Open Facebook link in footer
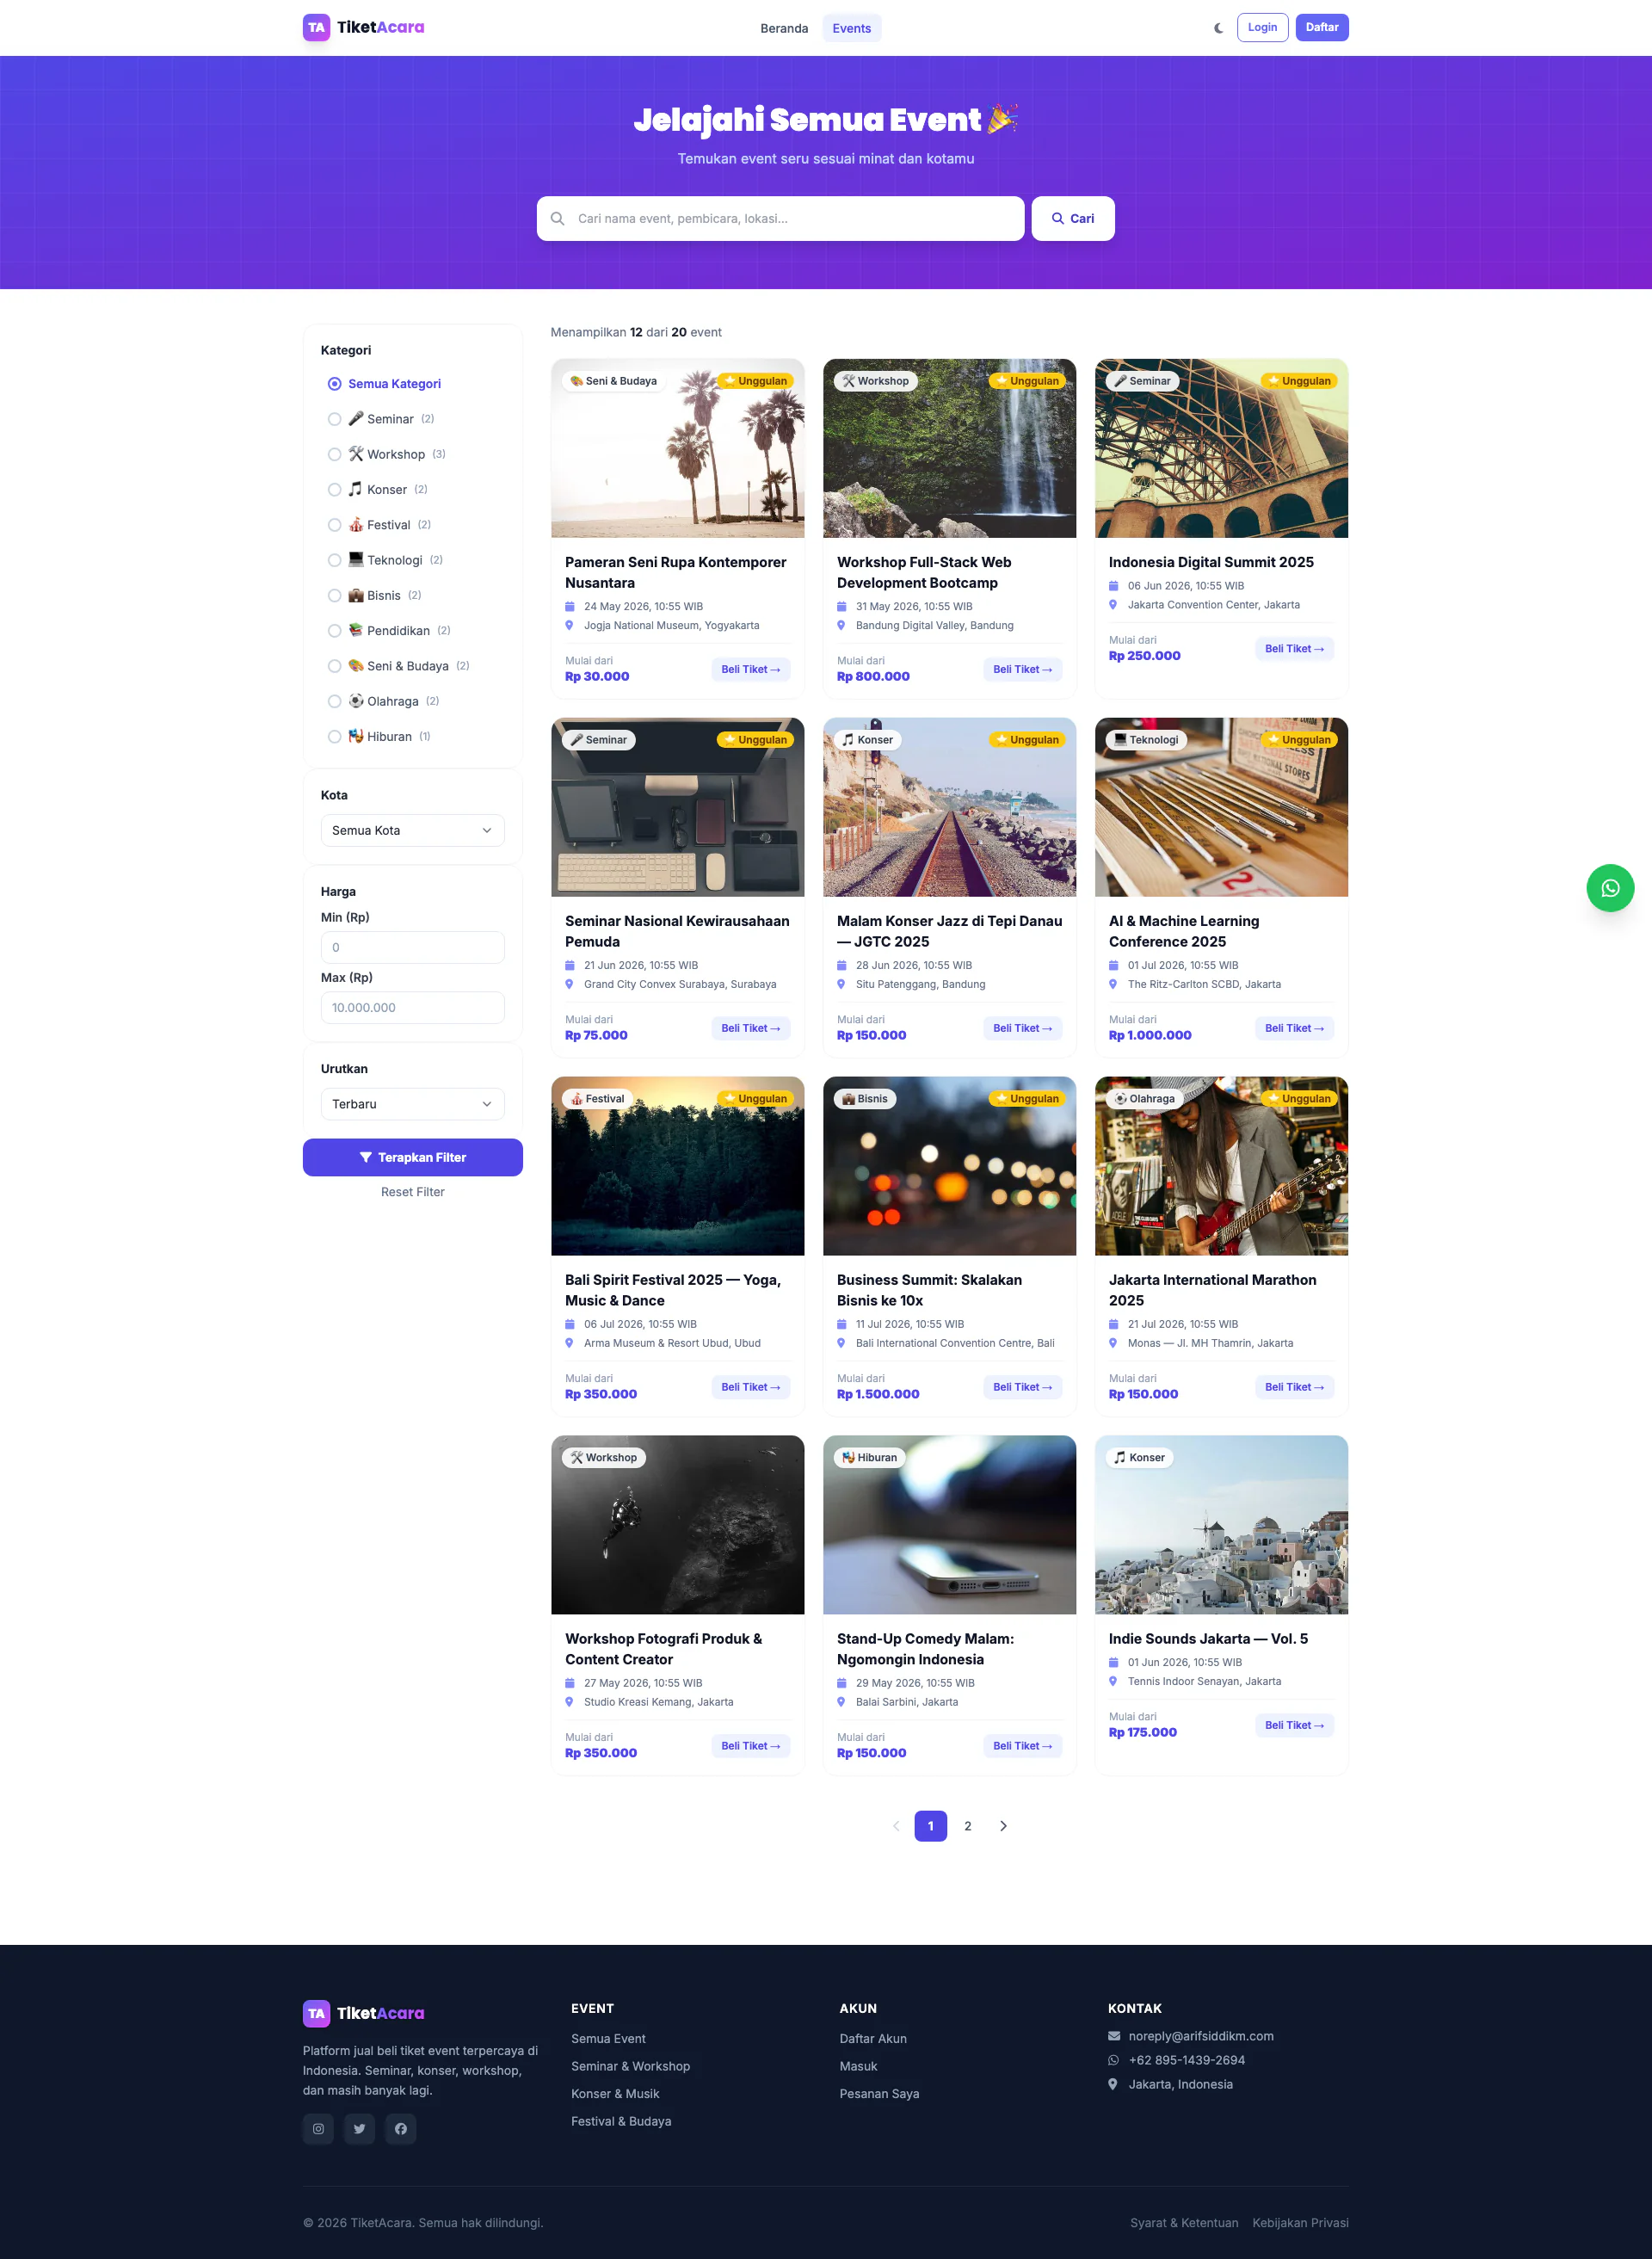Viewport: 1652px width, 2259px height. point(400,2128)
